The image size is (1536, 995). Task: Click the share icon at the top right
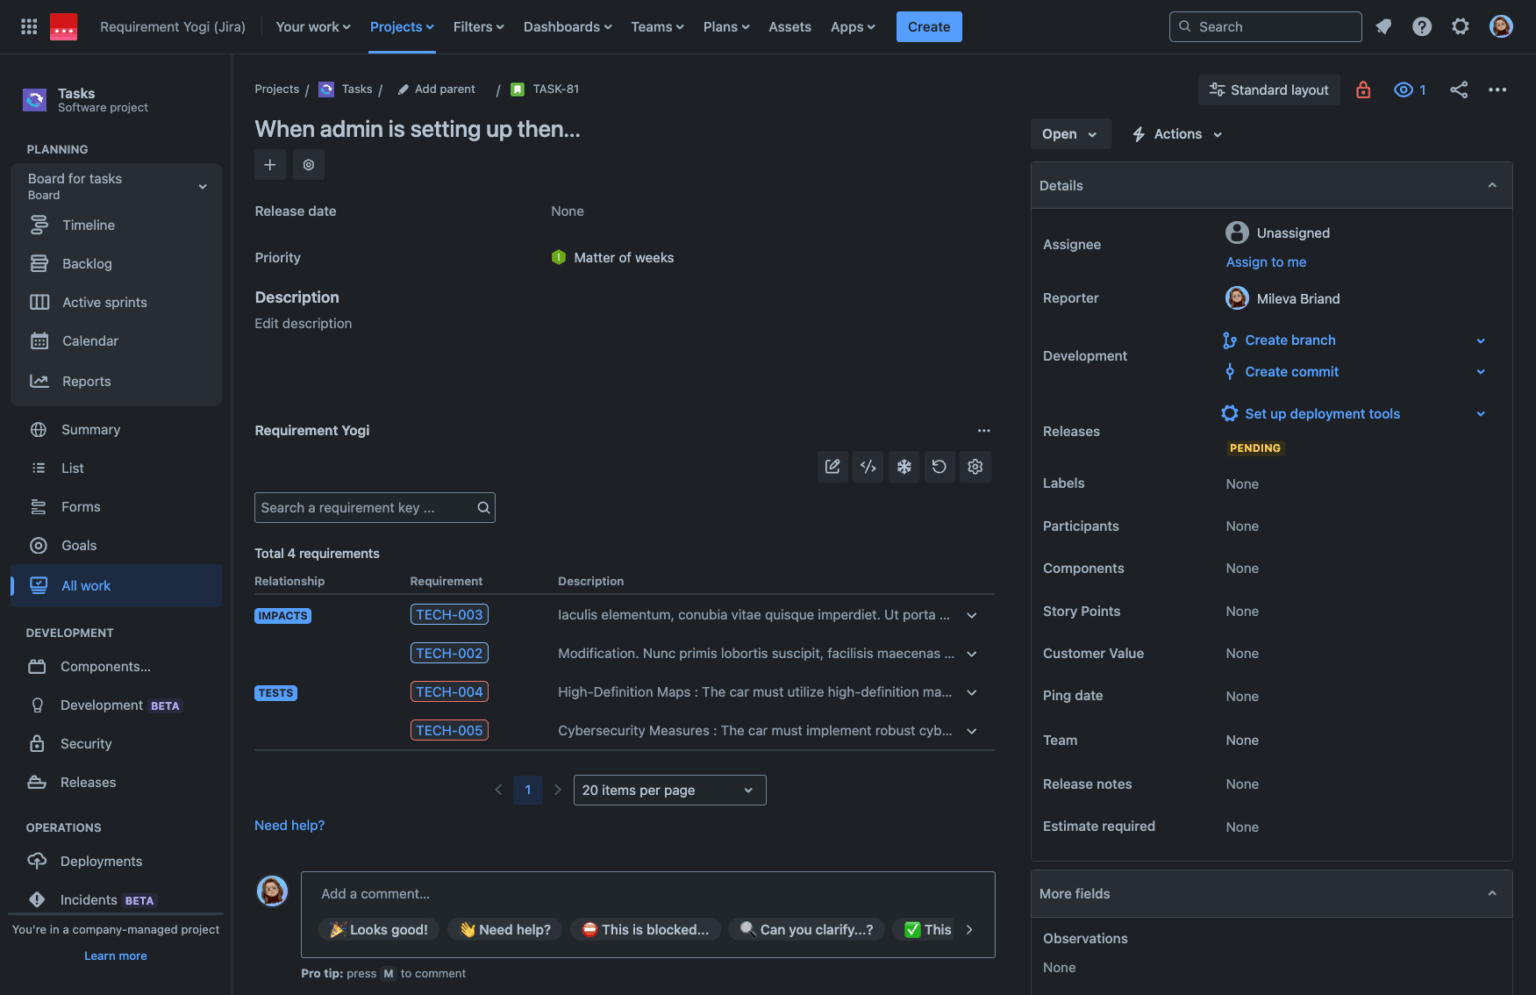click(x=1459, y=89)
